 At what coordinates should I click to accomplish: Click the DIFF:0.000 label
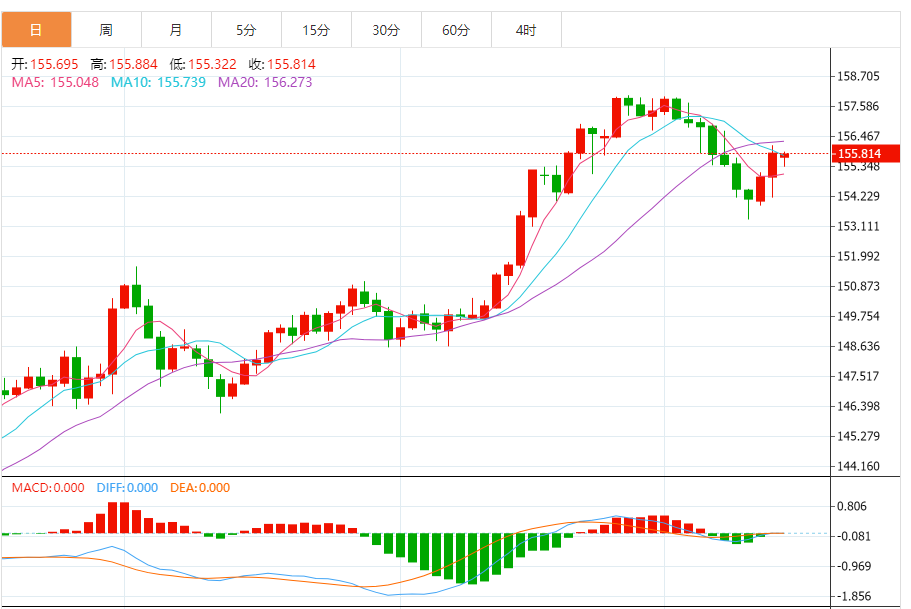127,488
